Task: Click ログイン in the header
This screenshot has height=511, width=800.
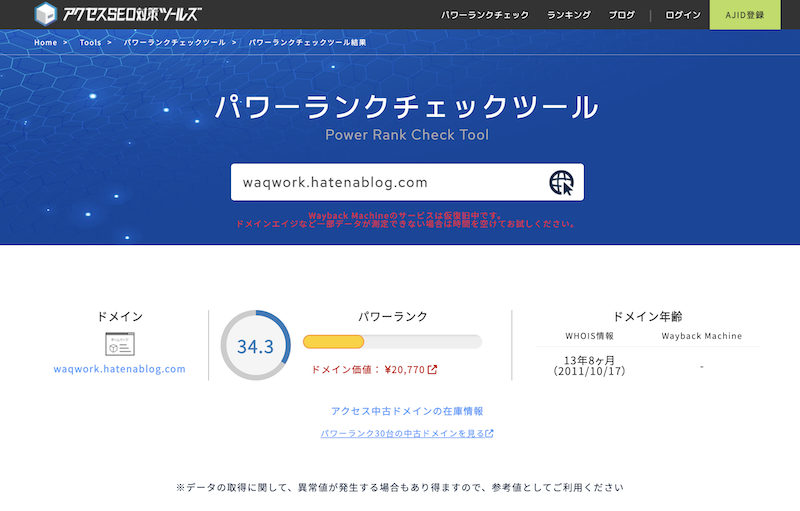Action: coord(683,15)
